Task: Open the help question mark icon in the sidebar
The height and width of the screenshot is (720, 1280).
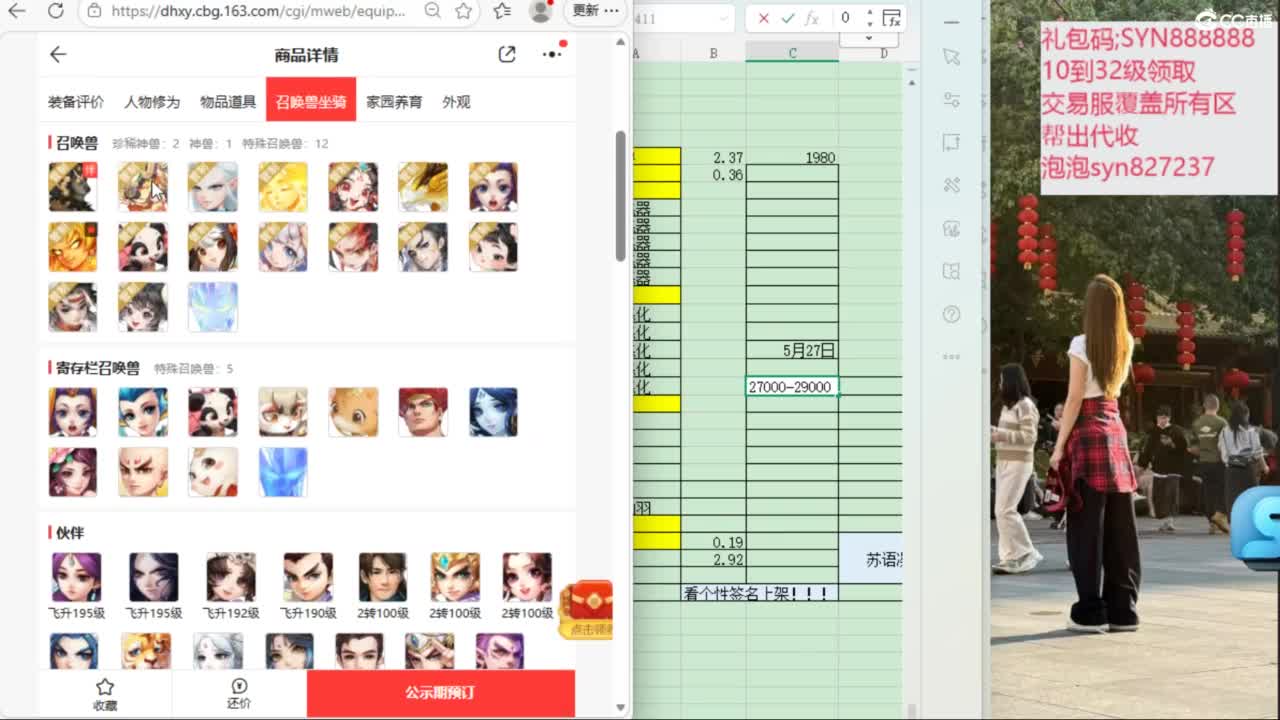Action: 951,314
